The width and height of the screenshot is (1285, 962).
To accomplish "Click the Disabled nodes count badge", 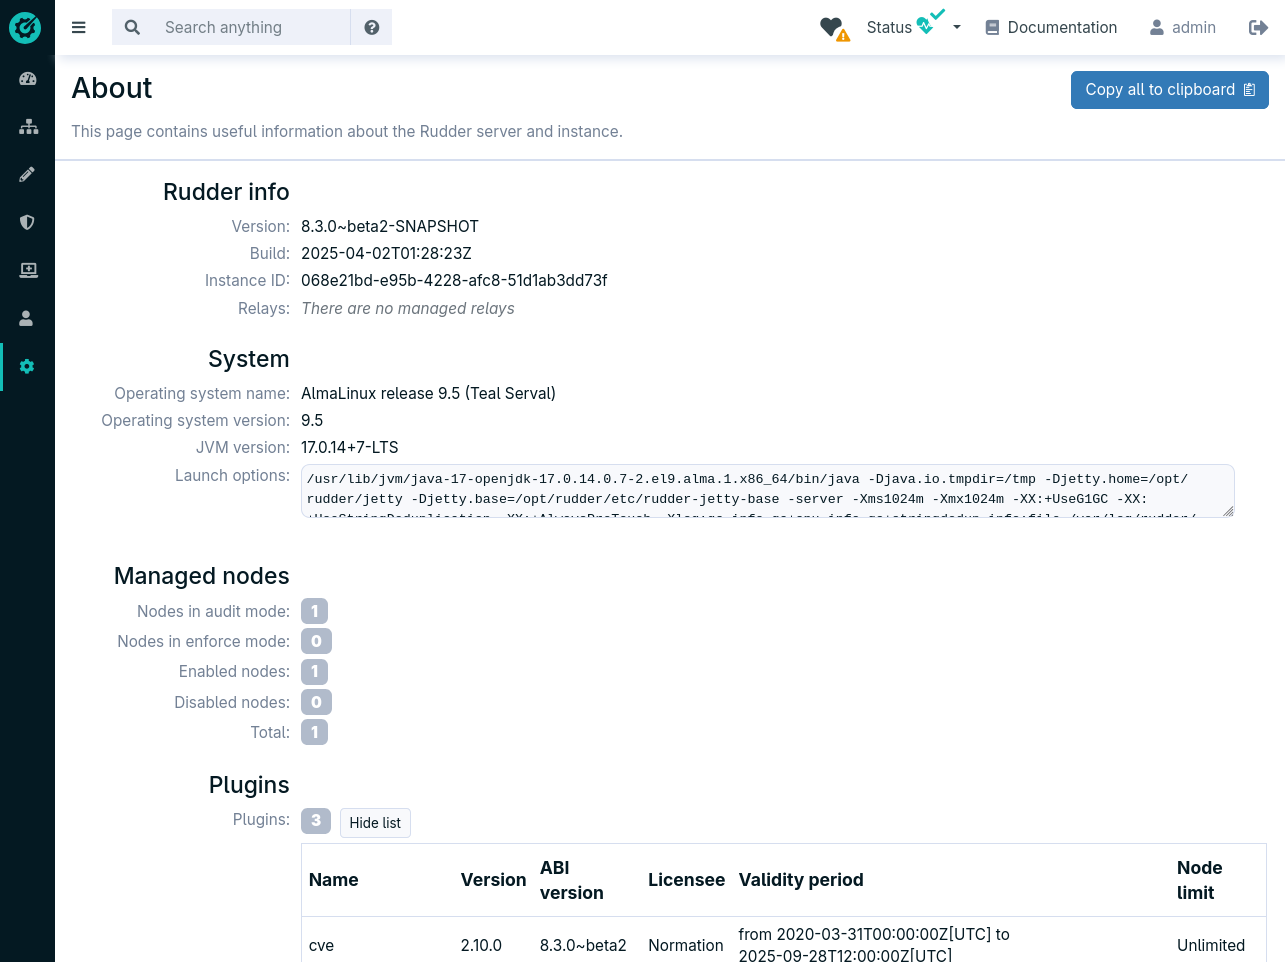I will click(316, 702).
